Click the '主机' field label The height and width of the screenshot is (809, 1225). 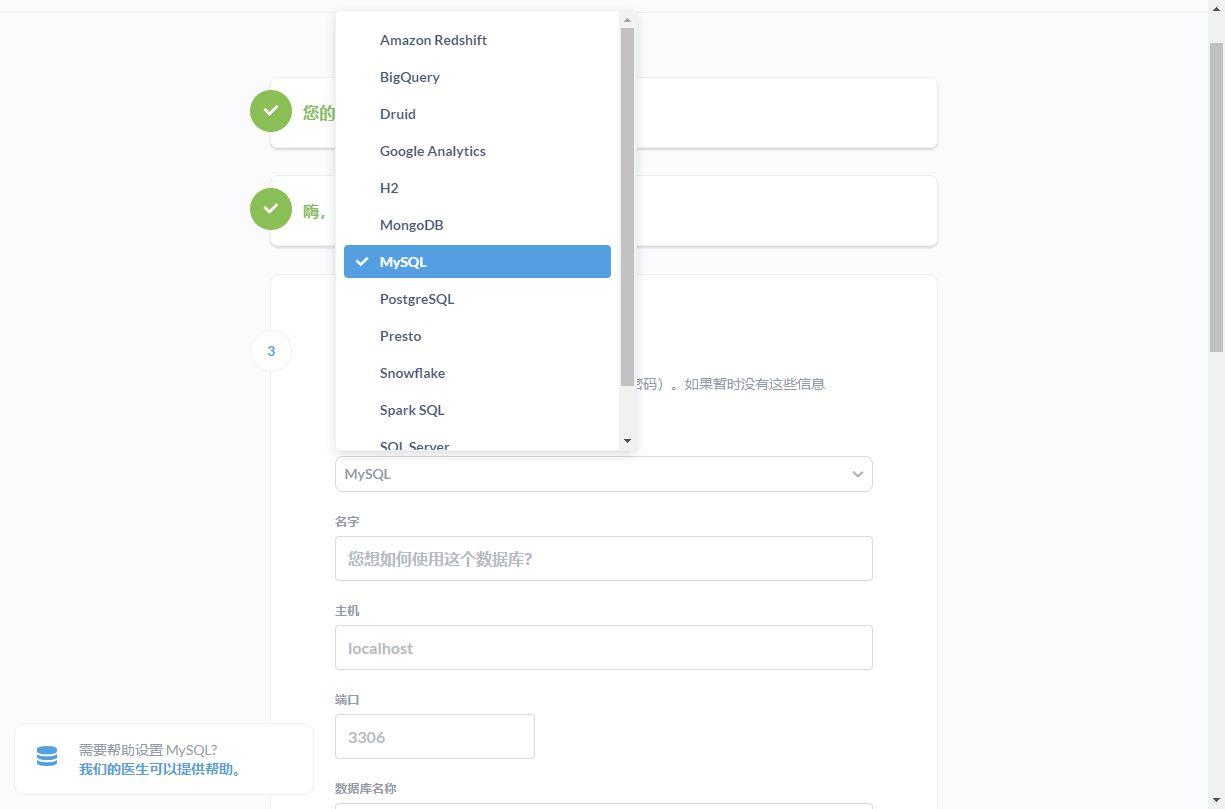click(347, 611)
